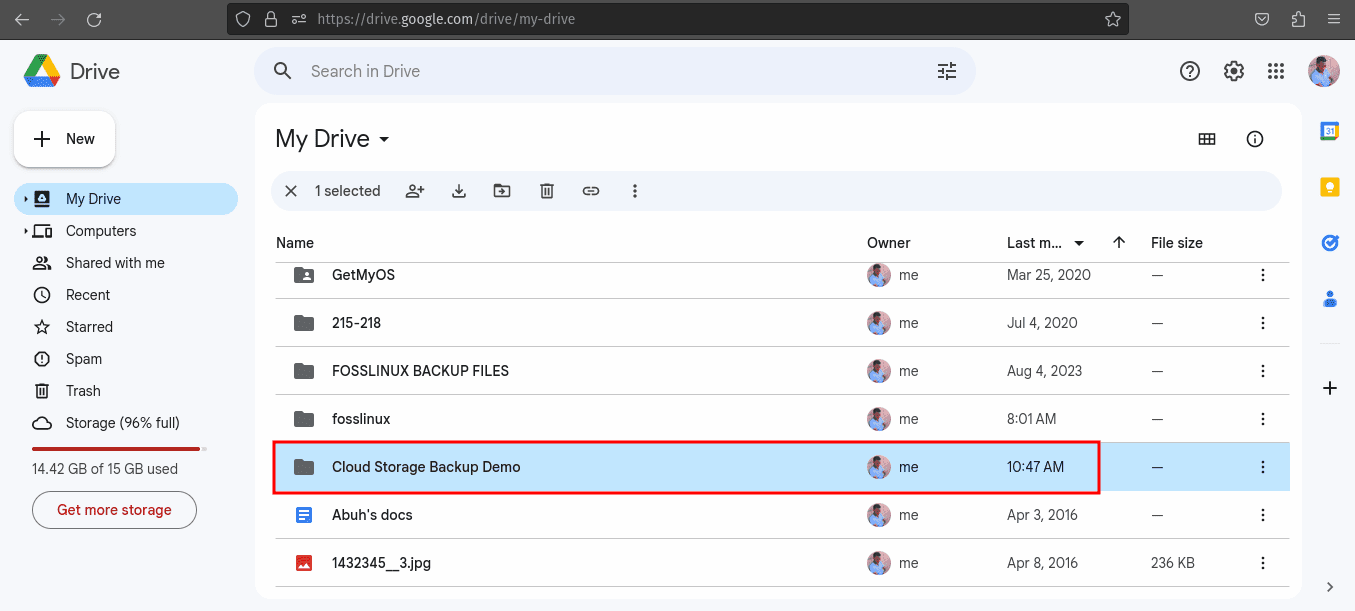Screen dimensions: 1355x611
Task: Select the Abuh's docs document
Action: pos(782,515)
